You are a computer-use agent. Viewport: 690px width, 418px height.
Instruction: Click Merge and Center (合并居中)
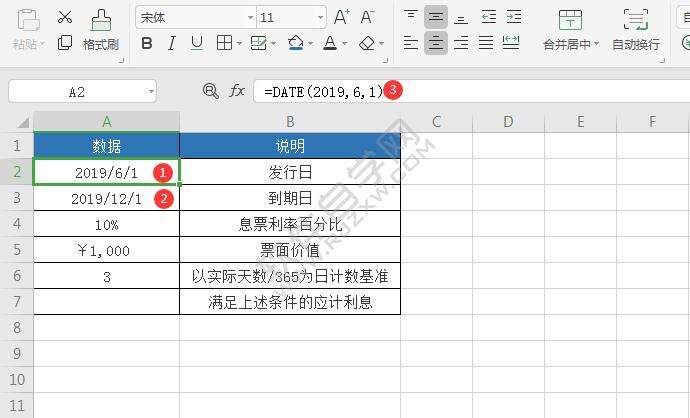pyautogui.click(x=570, y=29)
